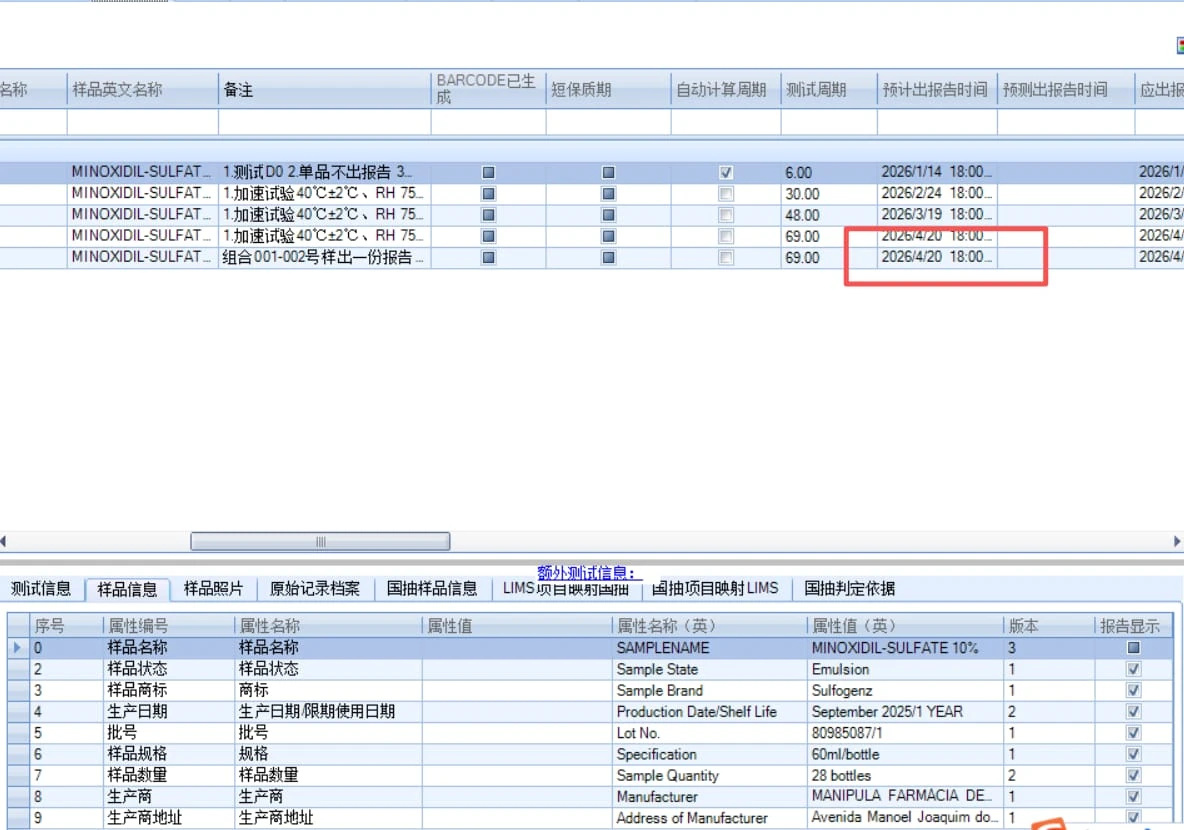This screenshot has width=1184, height=830.
Task: Toggle 短保质期 checkbox in the 30.00 row
Action: pos(608,193)
